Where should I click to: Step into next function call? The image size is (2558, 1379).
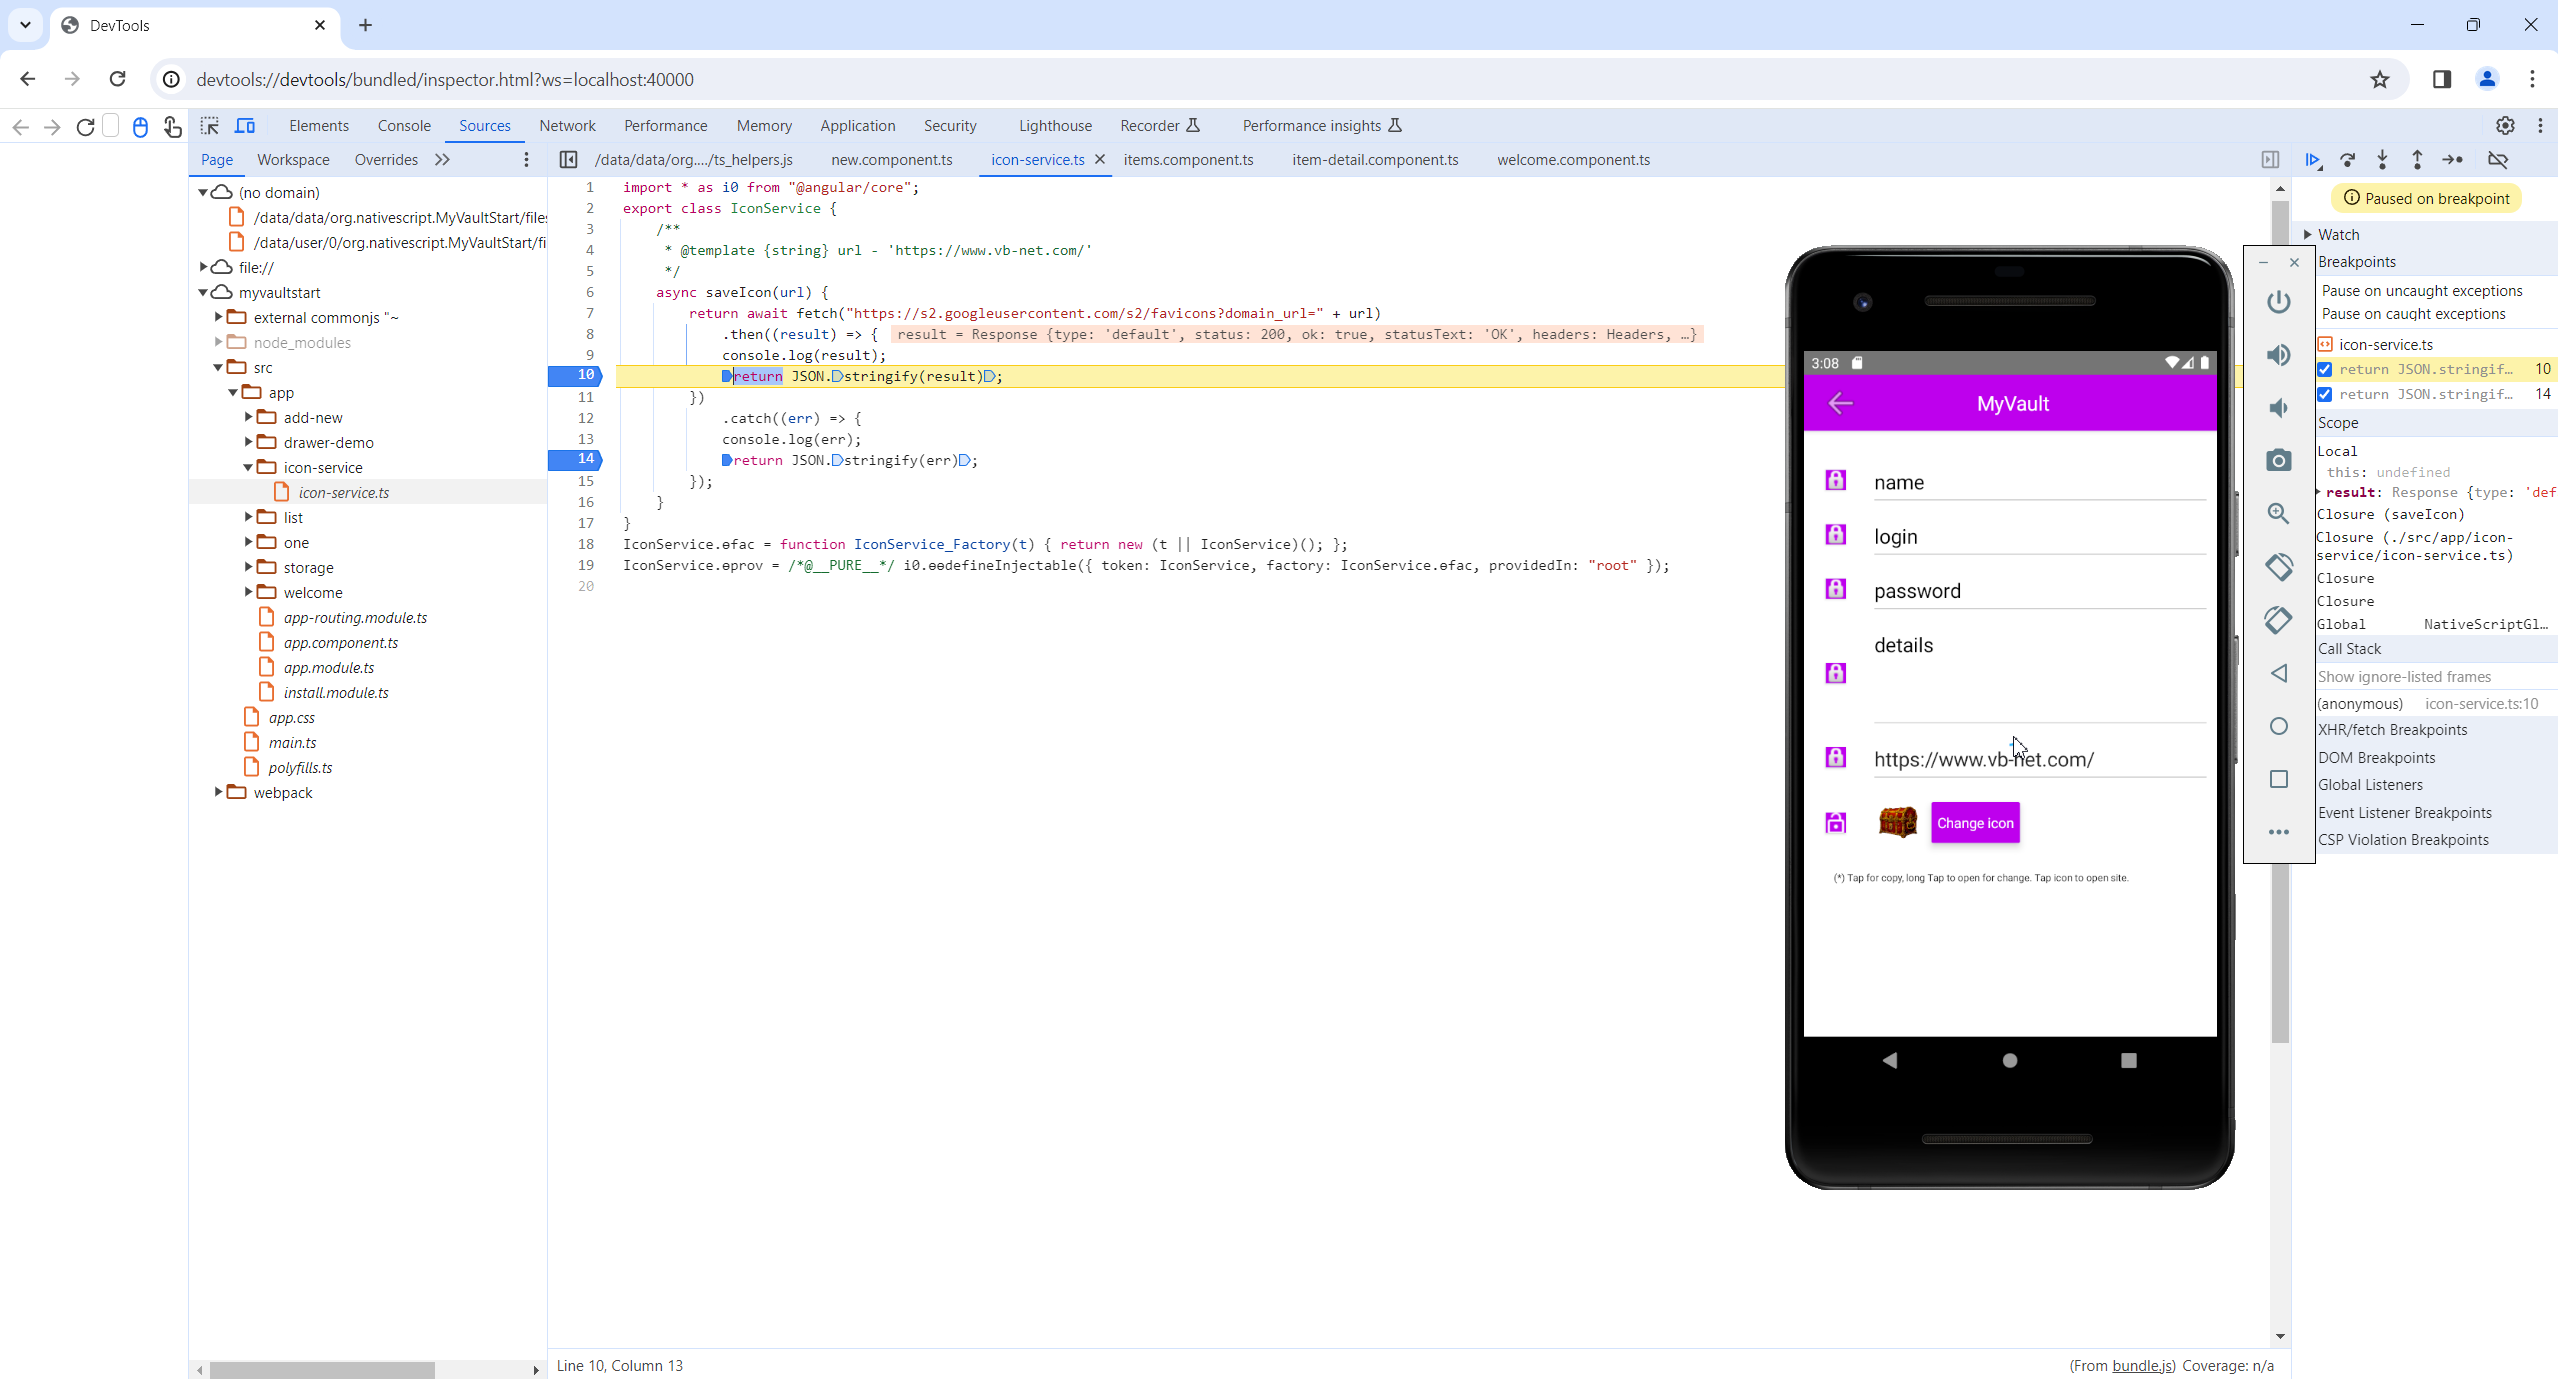click(2383, 160)
